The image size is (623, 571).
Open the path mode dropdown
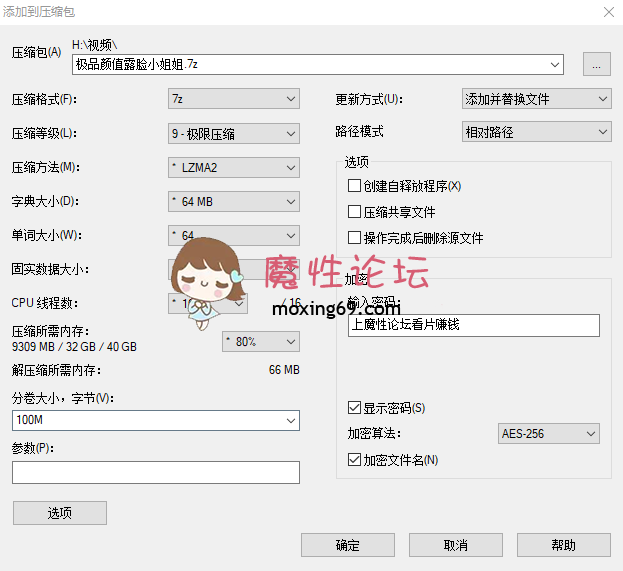tap(536, 132)
